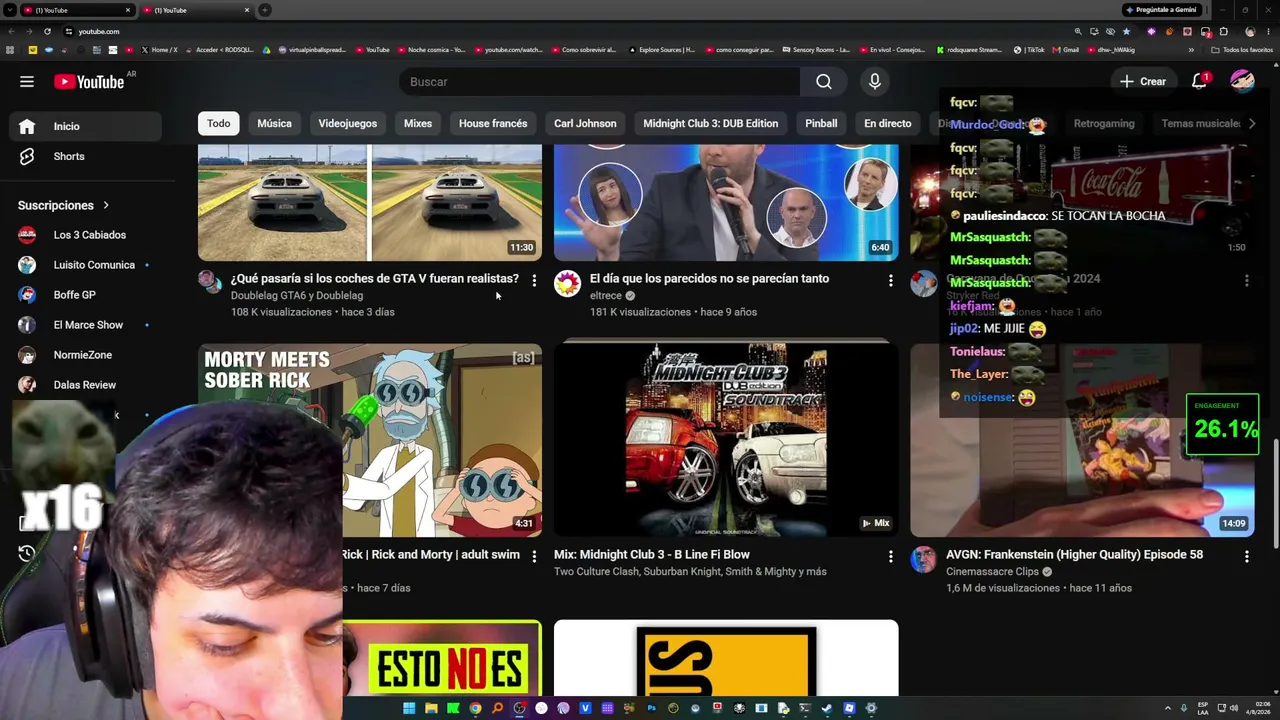The height and width of the screenshot is (720, 1280).
Task: Open Todos los favoritos folder
Action: [x=1242, y=49]
